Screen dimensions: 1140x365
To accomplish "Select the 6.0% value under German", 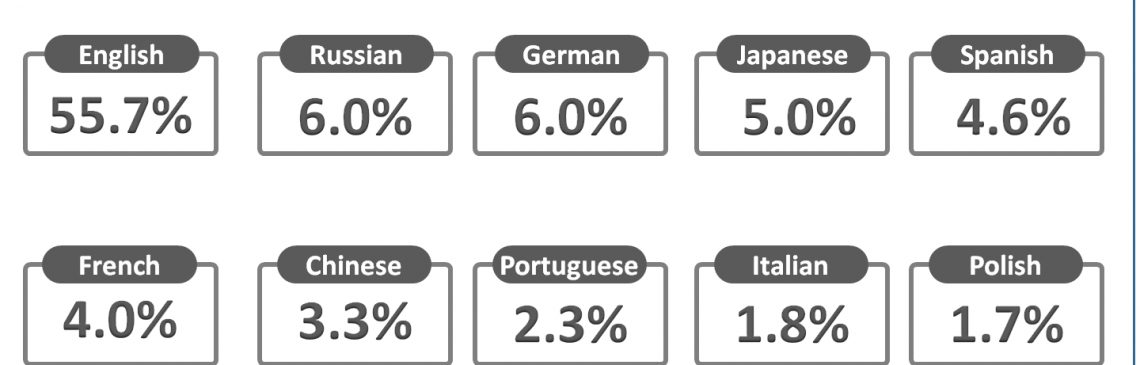I will point(570,117).
